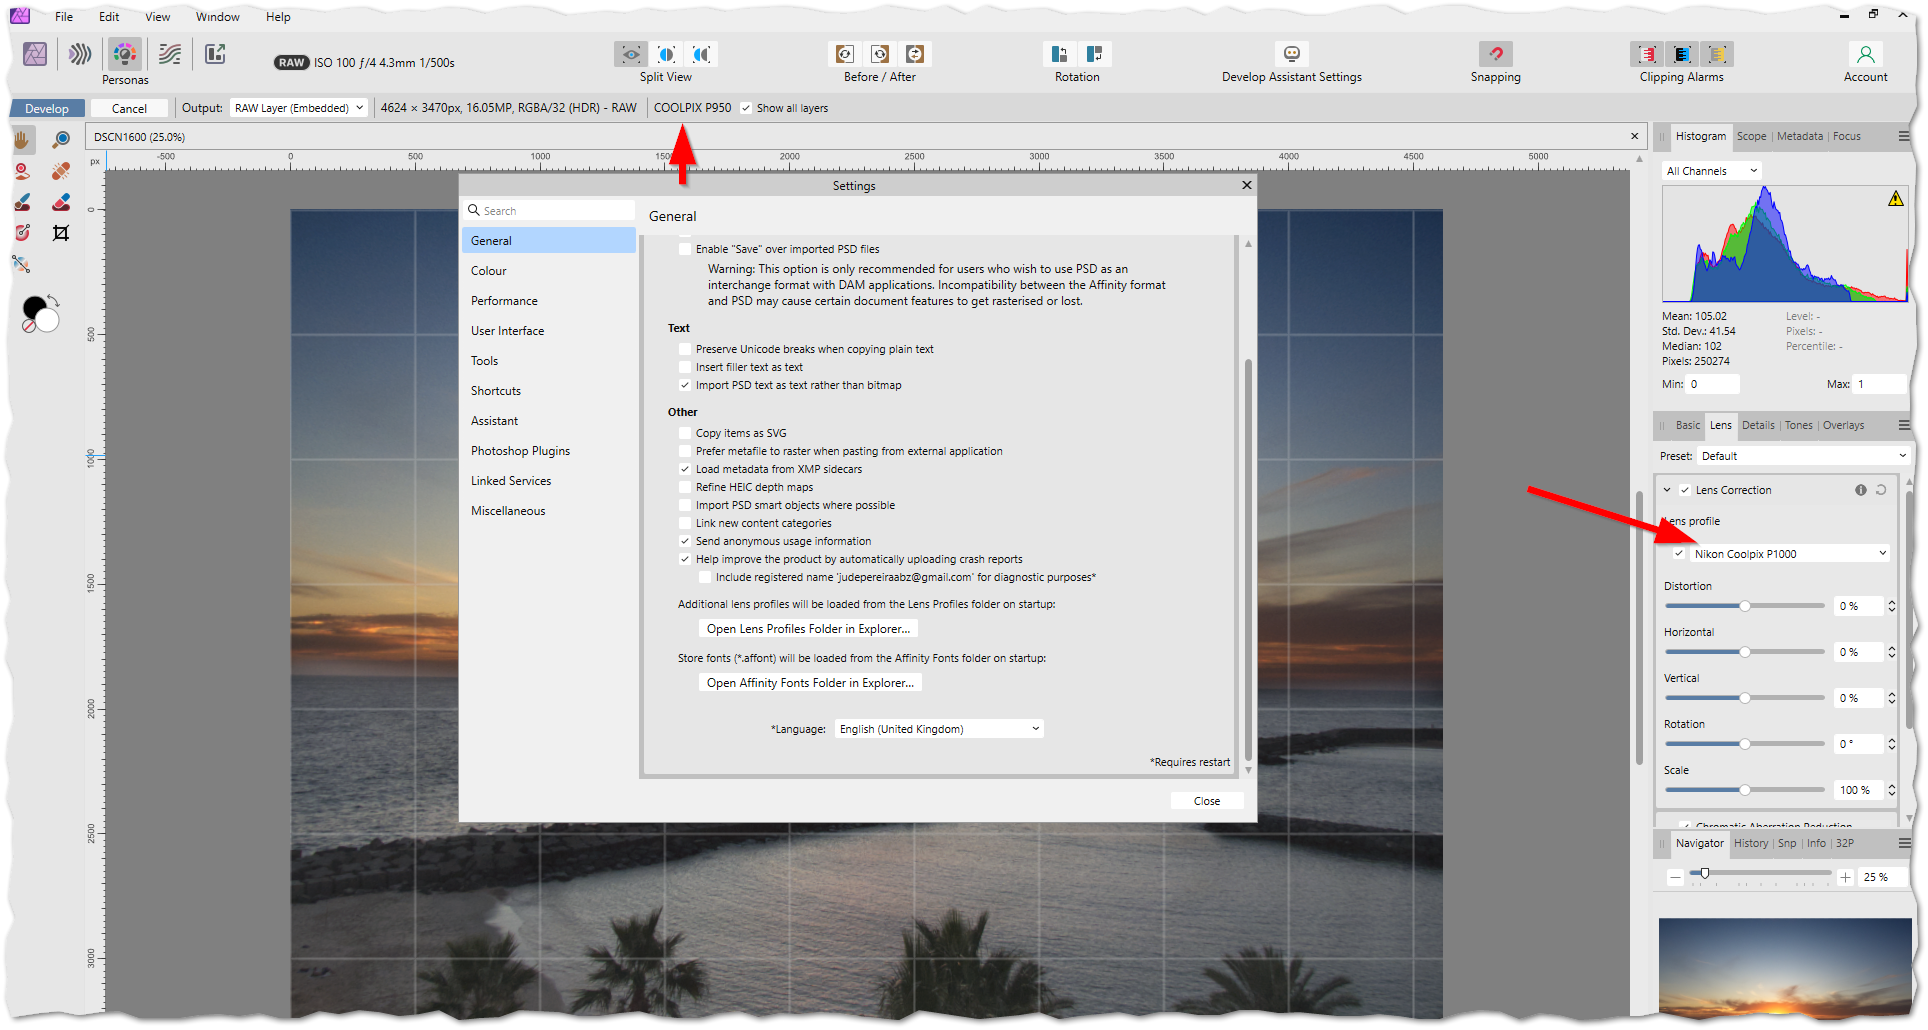Viewport: 1928px width, 1030px height.
Task: Toggle the Lens Correction checkbox
Action: click(x=1685, y=490)
